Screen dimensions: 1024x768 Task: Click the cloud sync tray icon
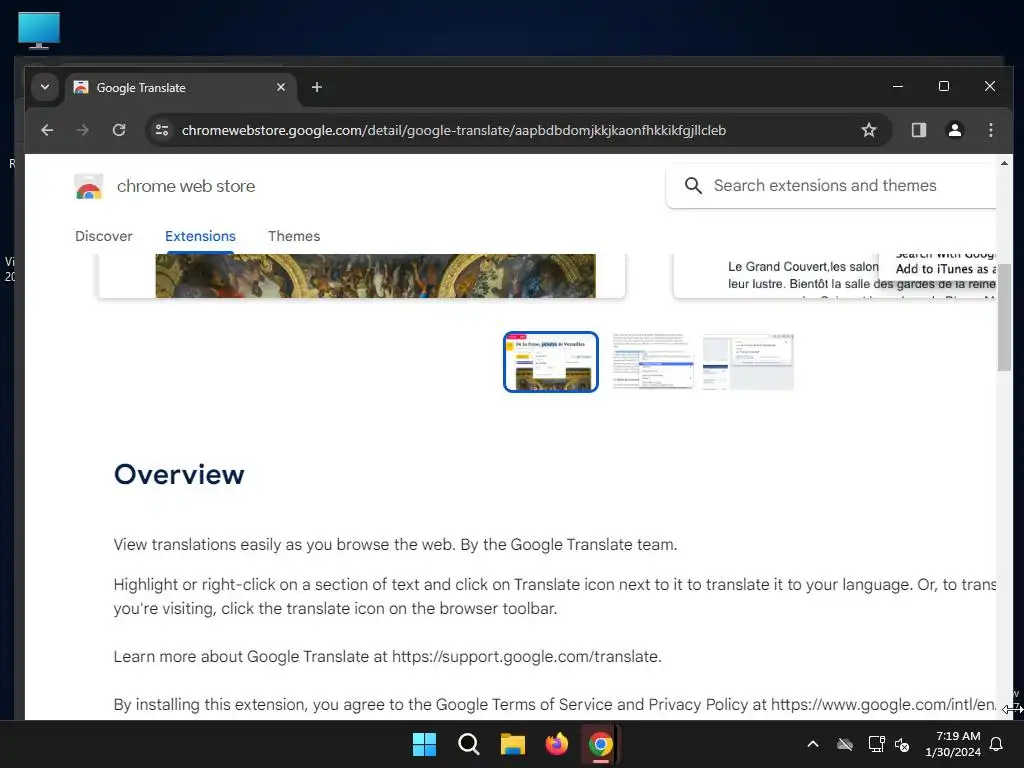coord(845,744)
